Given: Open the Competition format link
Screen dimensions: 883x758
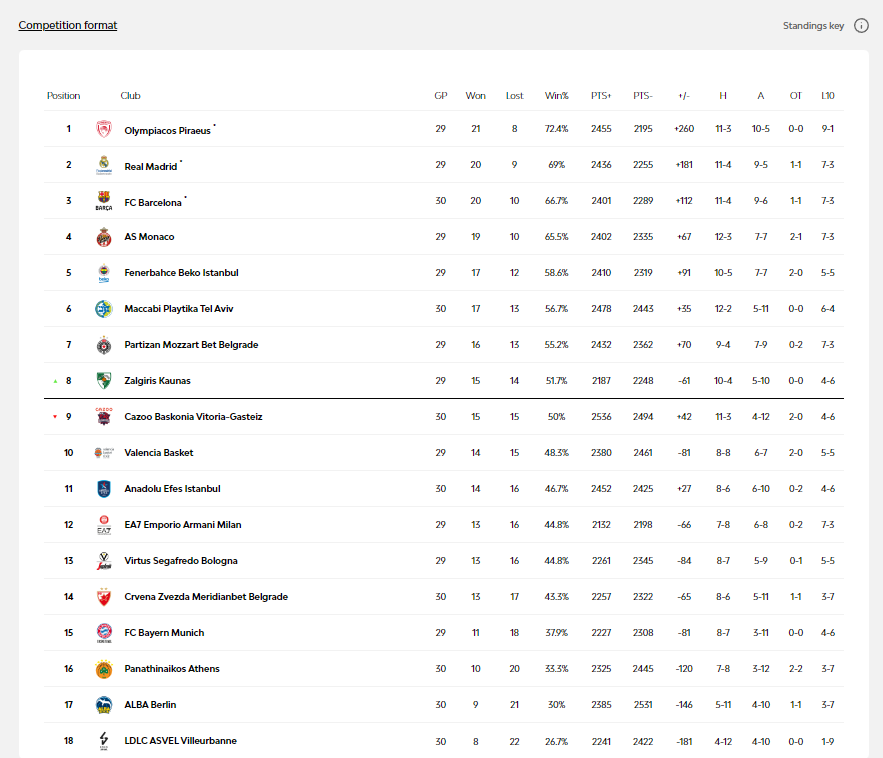Looking at the screenshot, I should 68,25.
